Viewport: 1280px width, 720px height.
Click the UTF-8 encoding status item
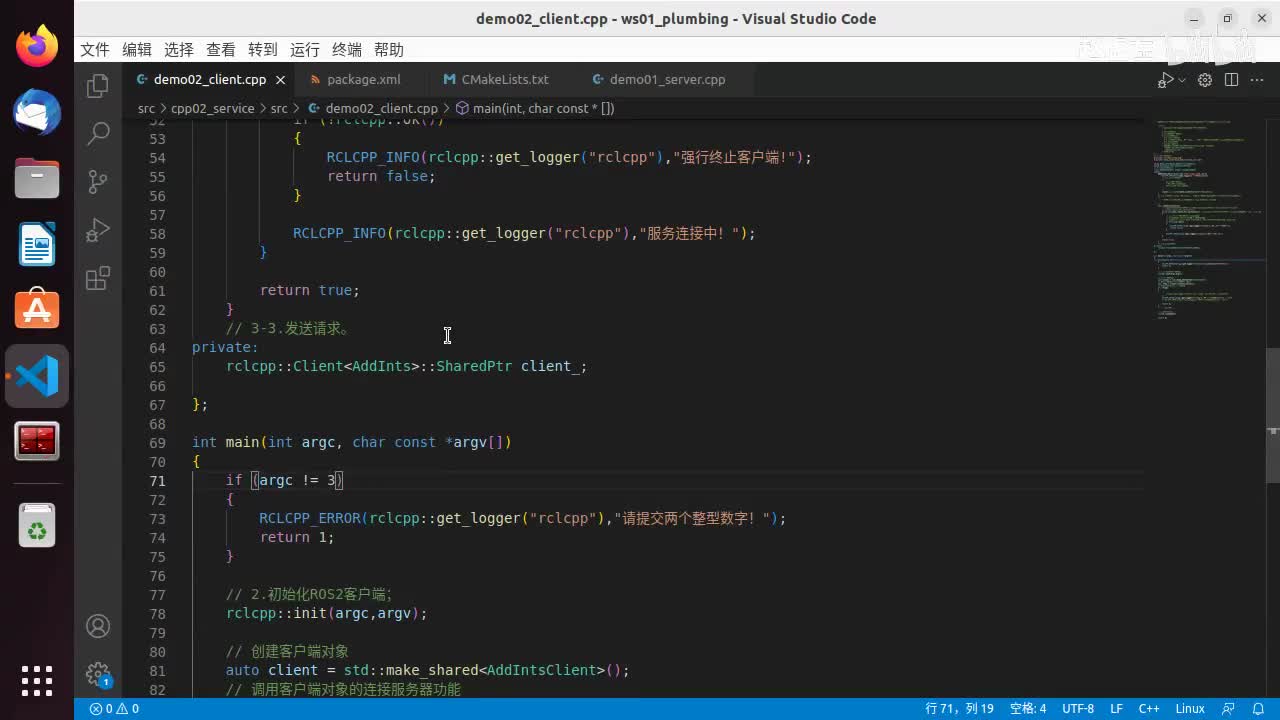click(1078, 709)
